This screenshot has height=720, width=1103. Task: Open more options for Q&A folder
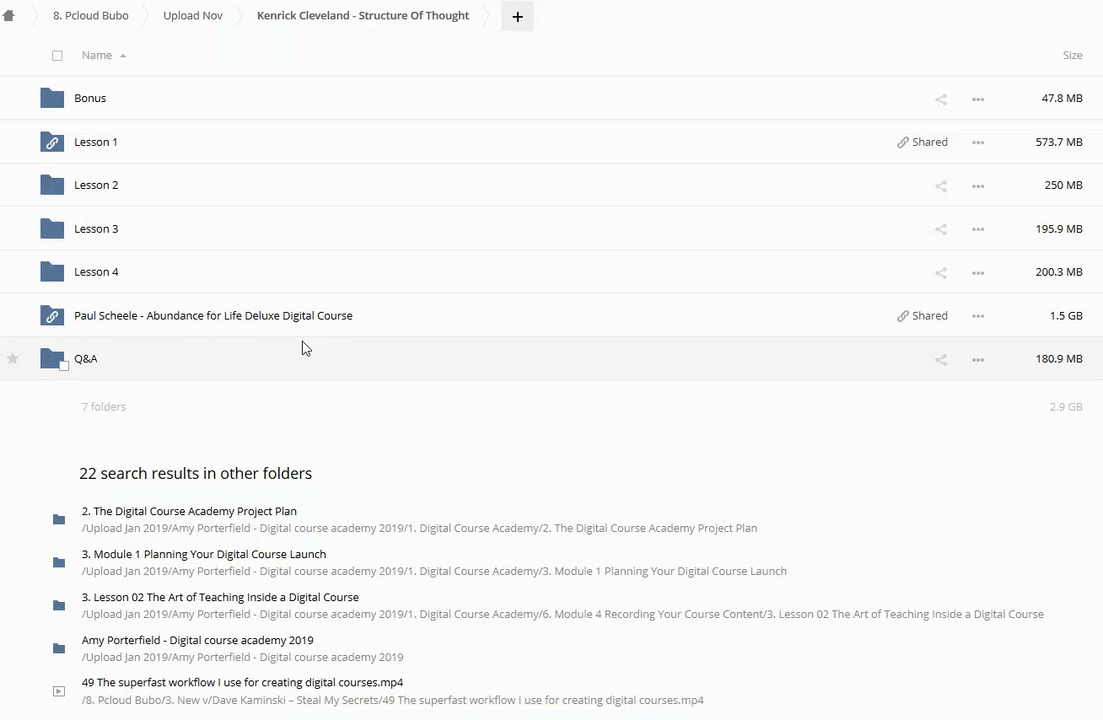pos(977,360)
